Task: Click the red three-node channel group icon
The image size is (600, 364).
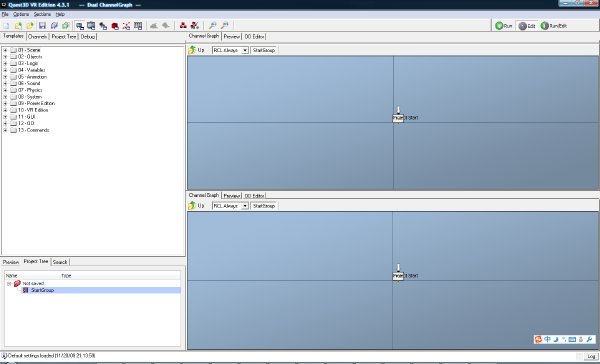Action: [x=183, y=26]
